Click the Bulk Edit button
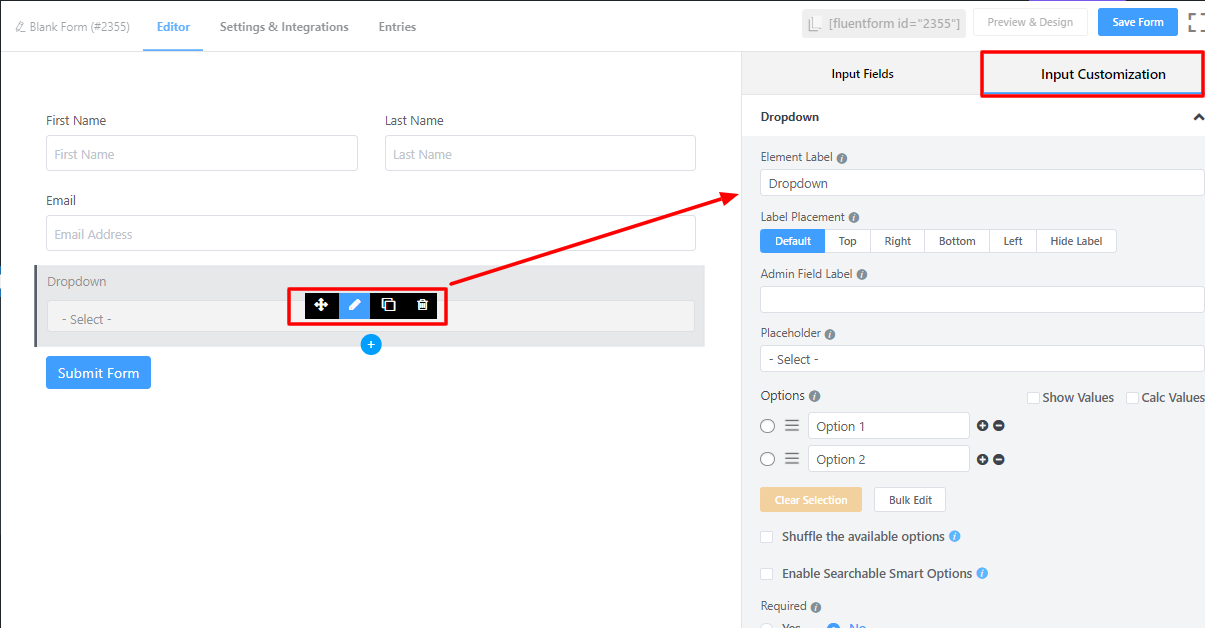 pos(909,500)
